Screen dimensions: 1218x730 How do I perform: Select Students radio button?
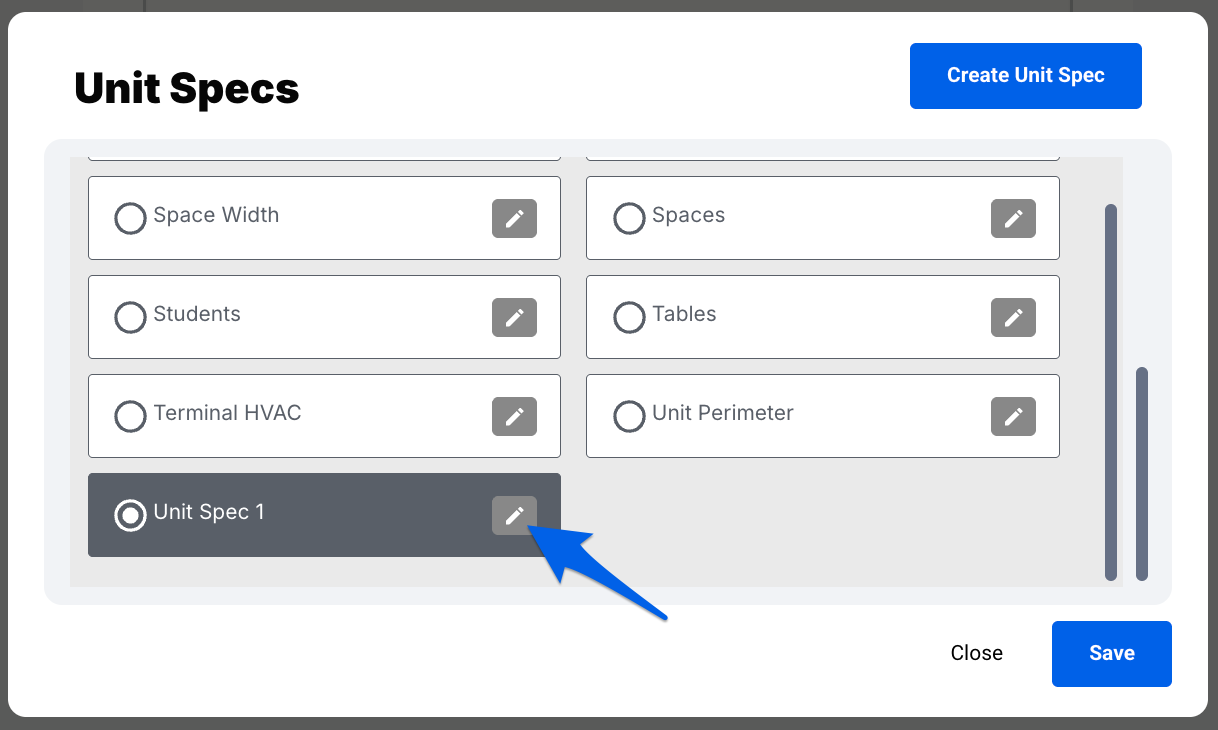130,318
